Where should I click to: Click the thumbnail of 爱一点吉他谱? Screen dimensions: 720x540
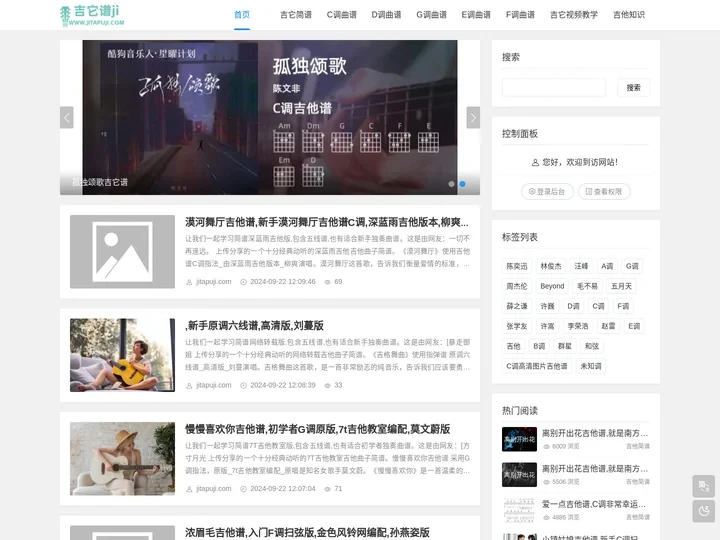[x=519, y=510]
